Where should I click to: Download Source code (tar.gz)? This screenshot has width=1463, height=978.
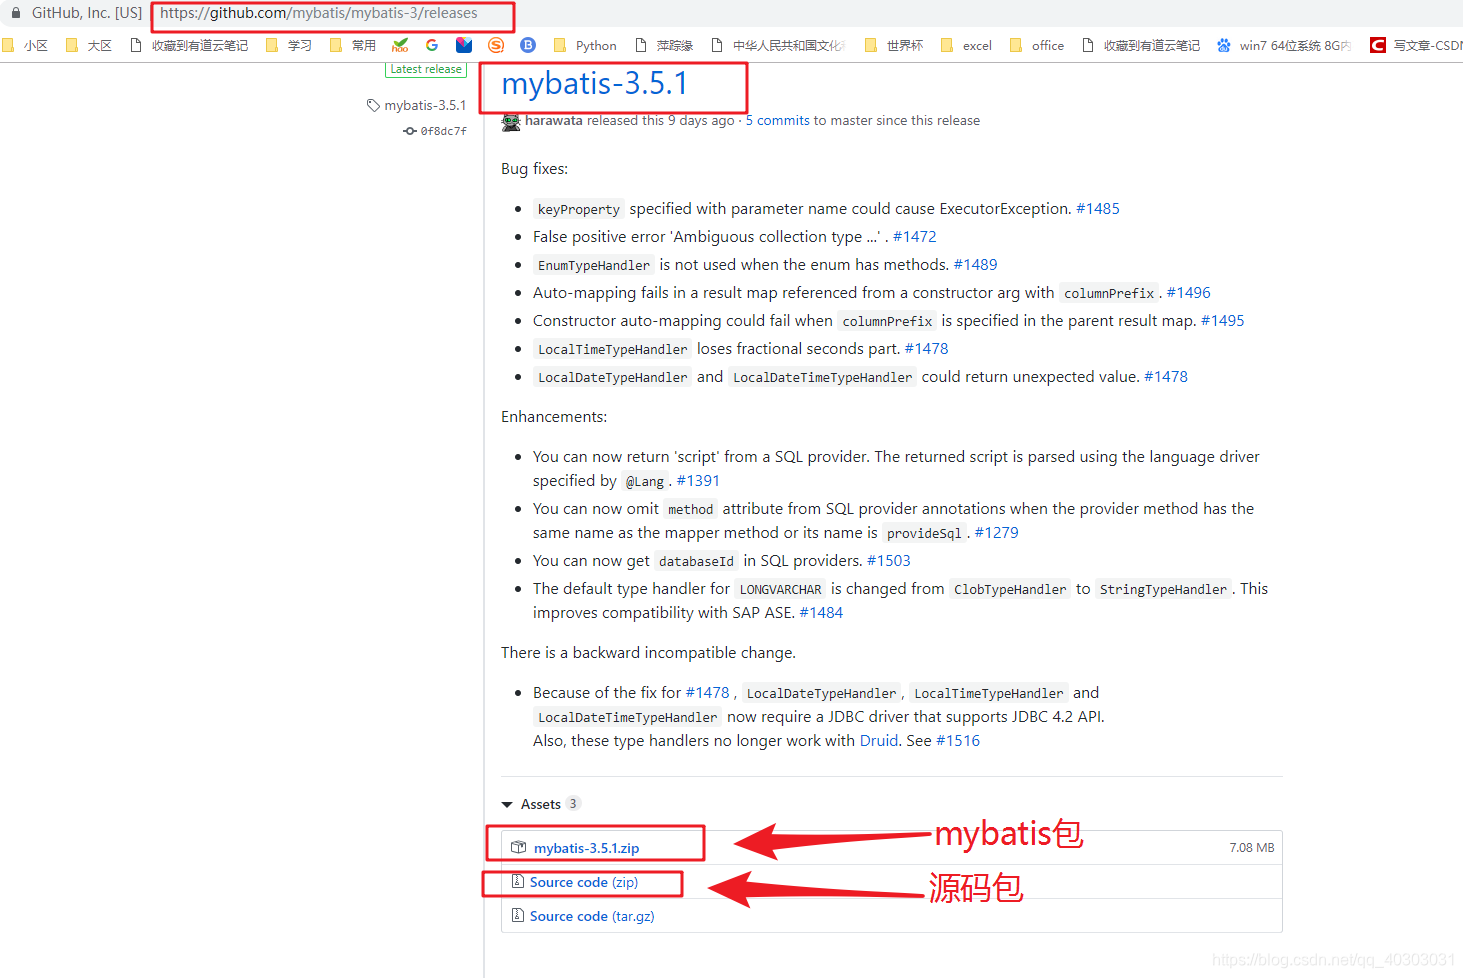592,916
